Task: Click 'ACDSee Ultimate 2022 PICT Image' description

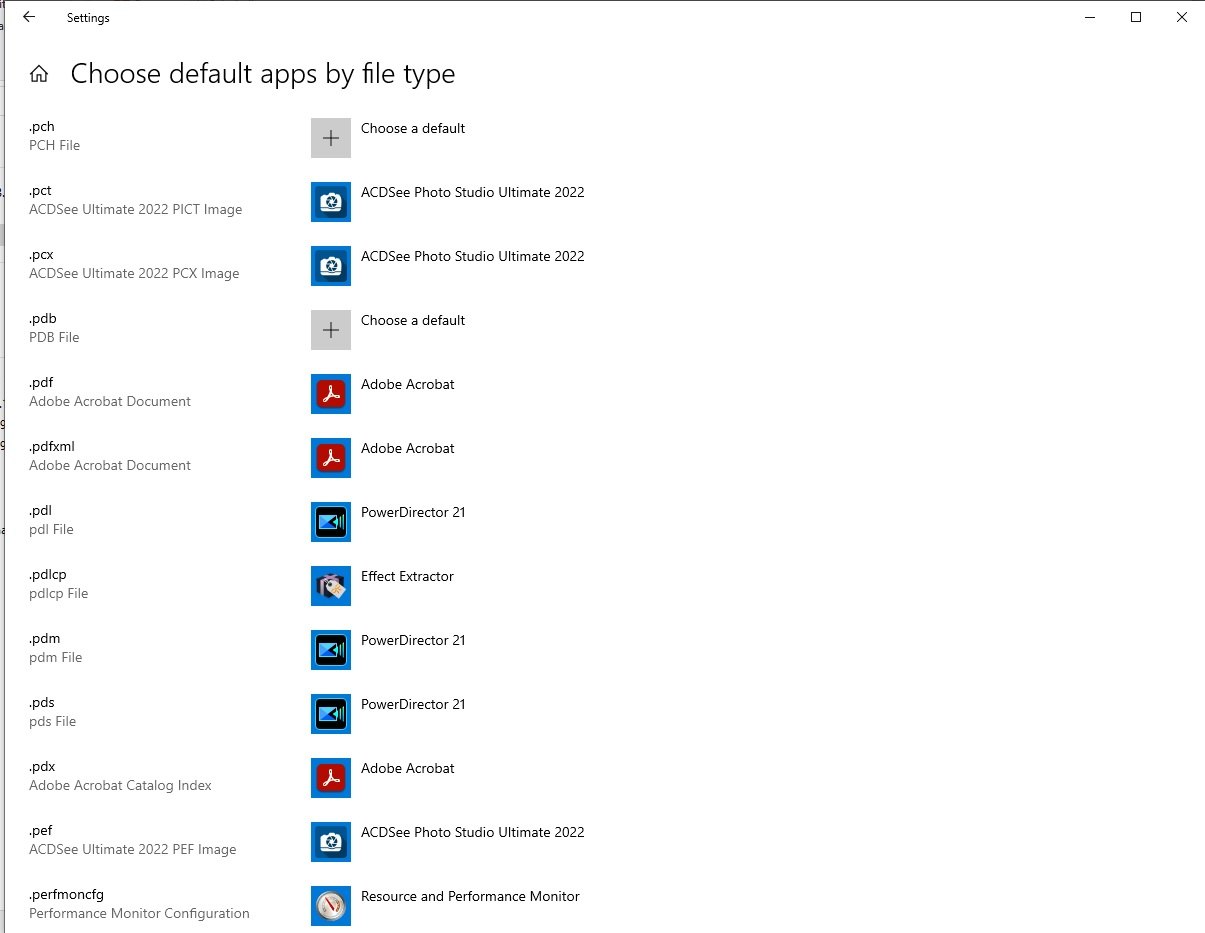Action: click(x=136, y=209)
